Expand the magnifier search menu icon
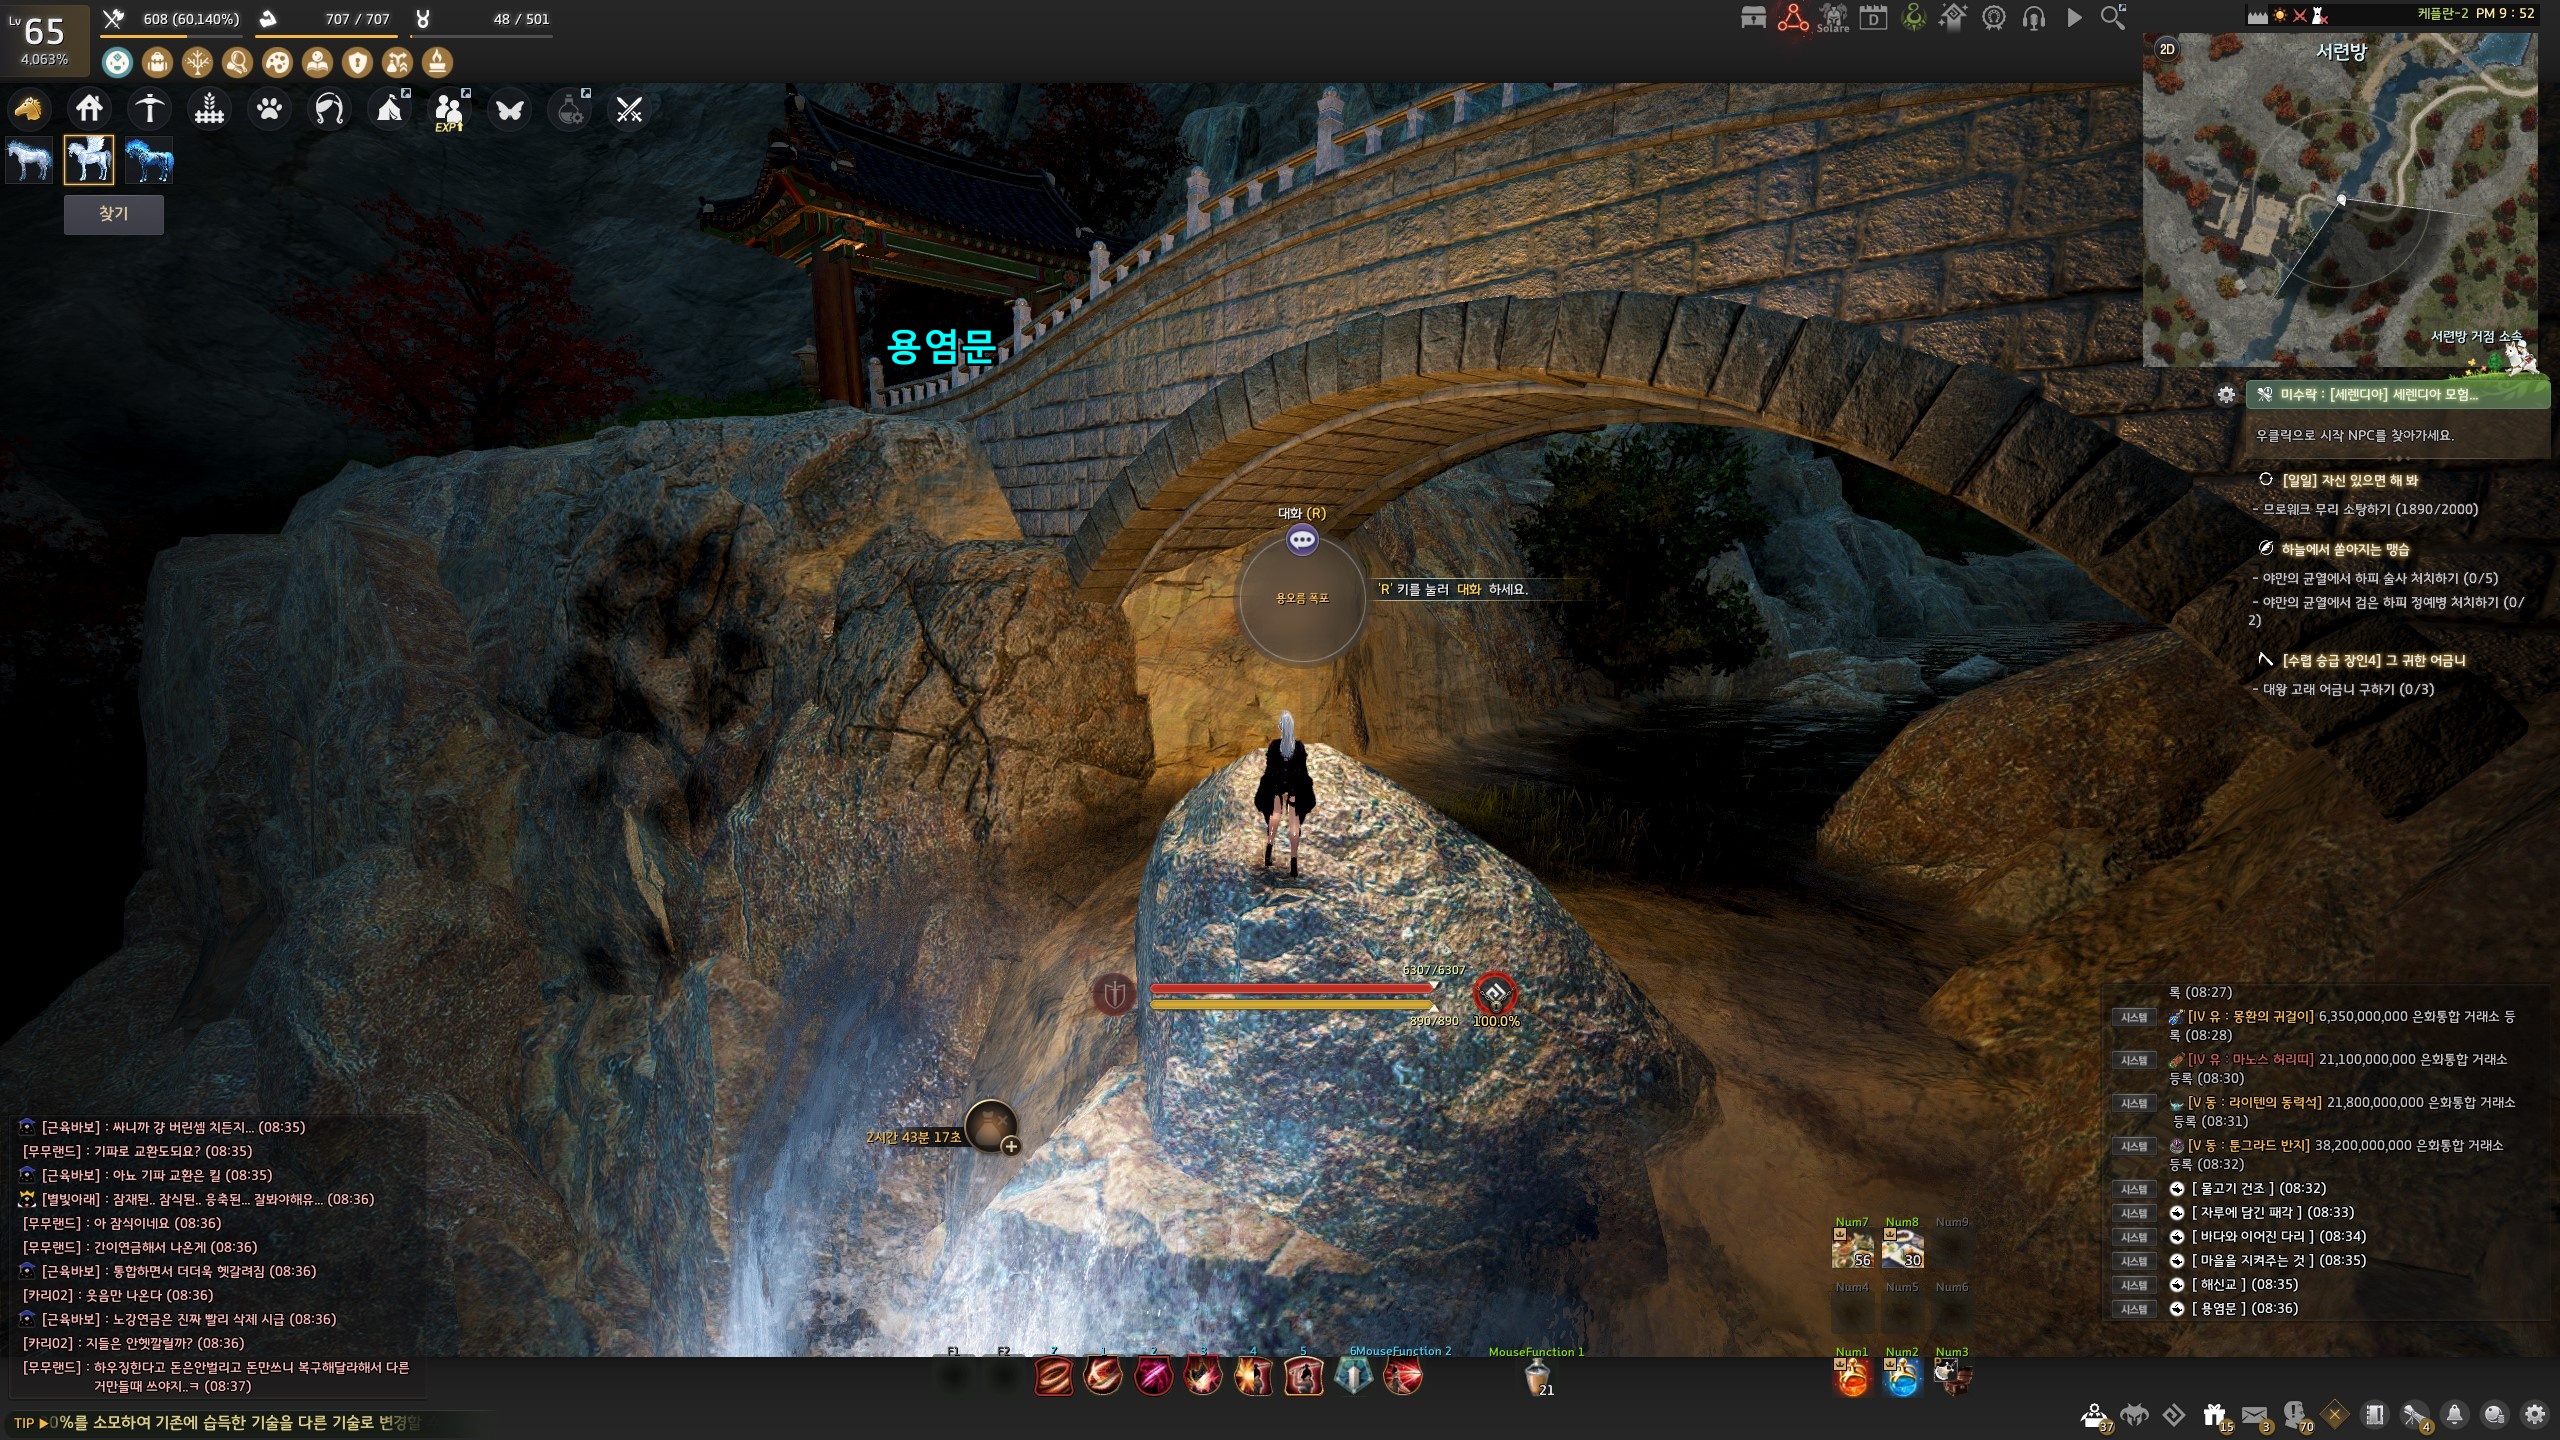2560x1440 pixels. (2113, 17)
